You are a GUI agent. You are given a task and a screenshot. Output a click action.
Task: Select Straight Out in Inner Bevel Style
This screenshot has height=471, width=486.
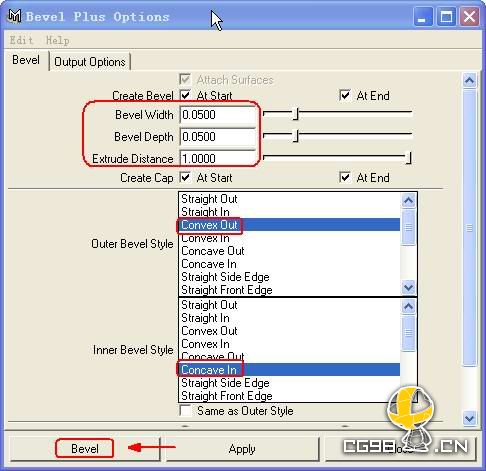click(289, 305)
